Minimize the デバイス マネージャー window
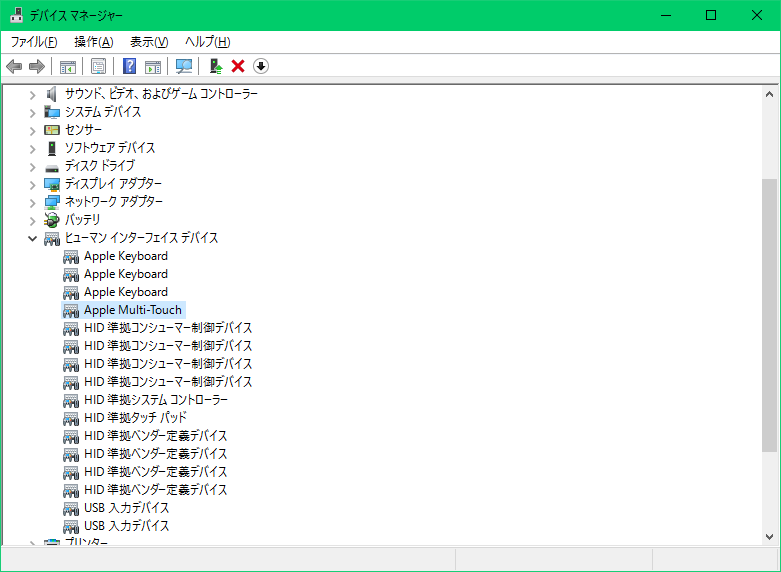 666,15
